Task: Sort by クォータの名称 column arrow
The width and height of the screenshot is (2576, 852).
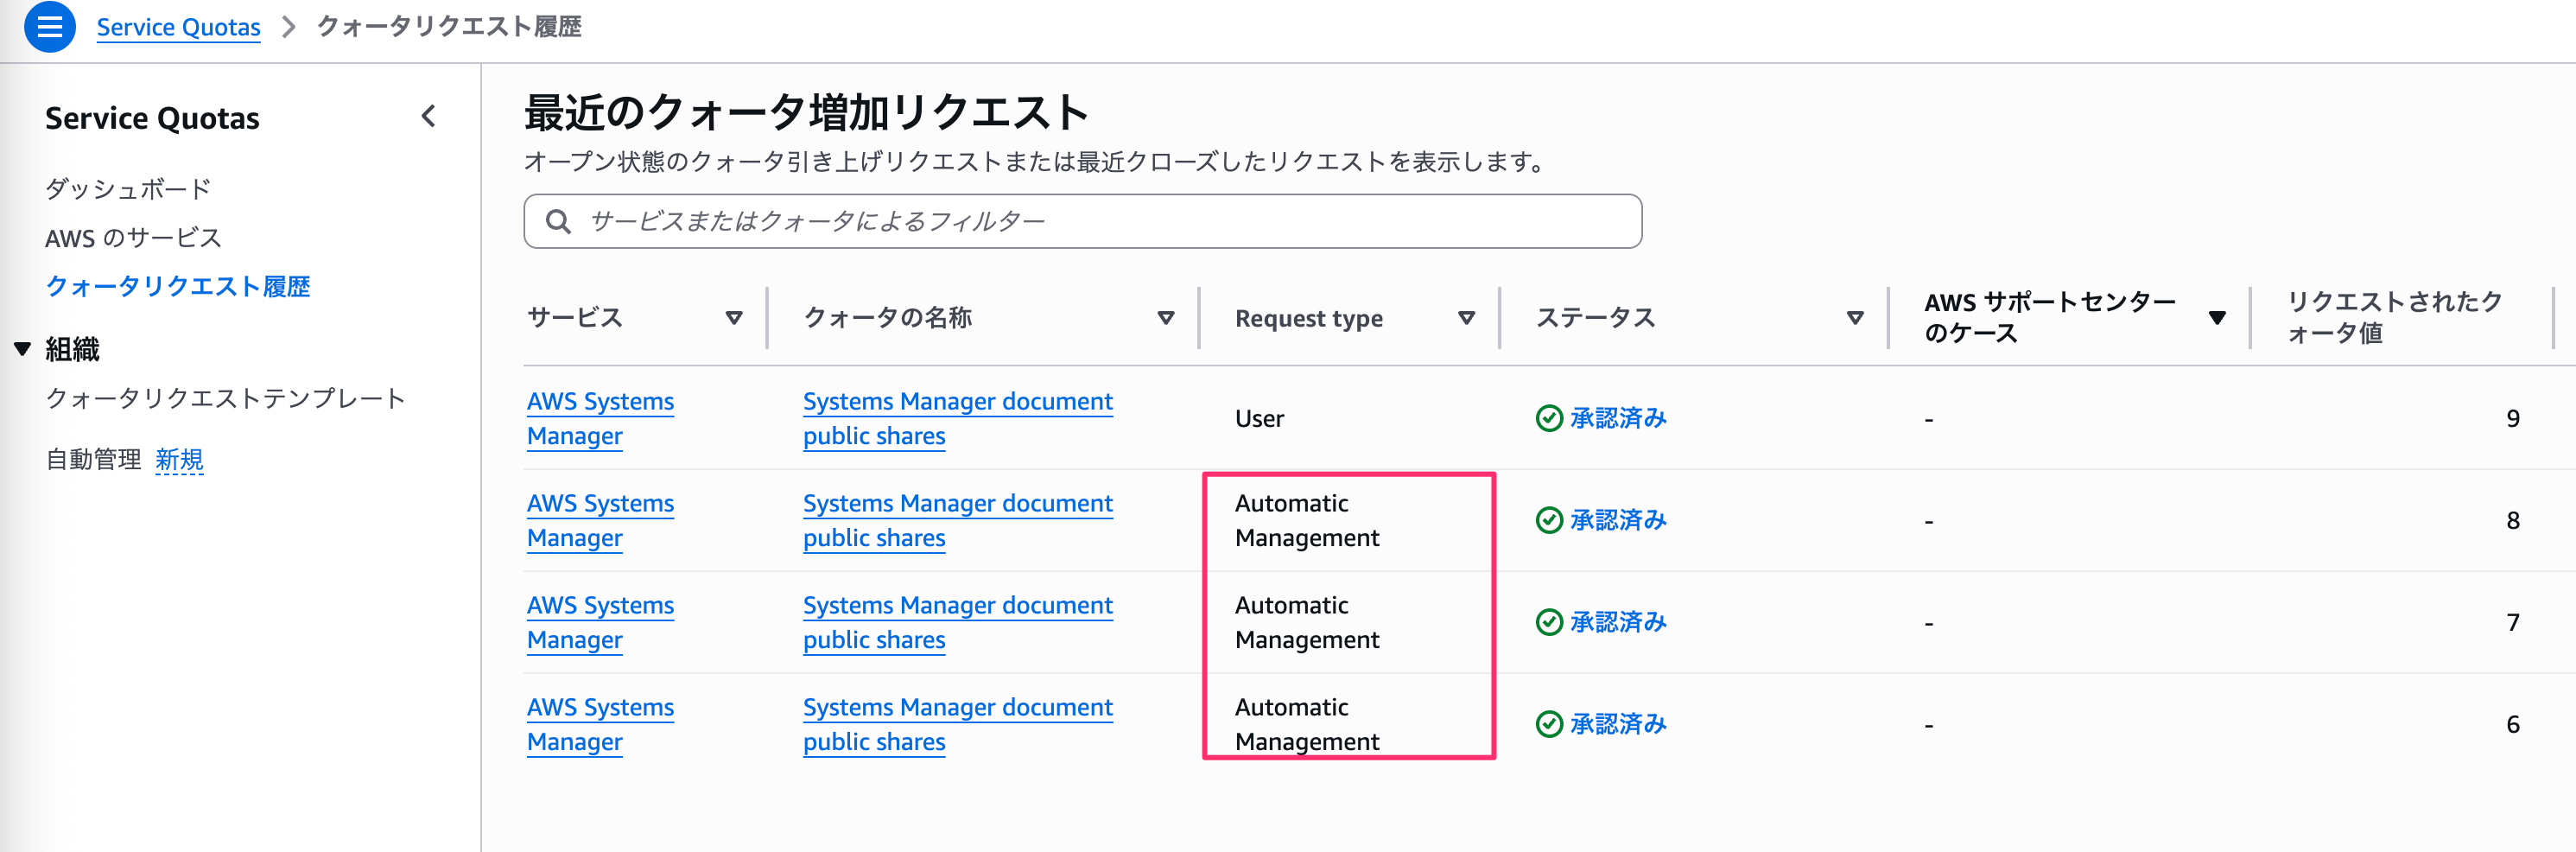Action: coord(1165,318)
